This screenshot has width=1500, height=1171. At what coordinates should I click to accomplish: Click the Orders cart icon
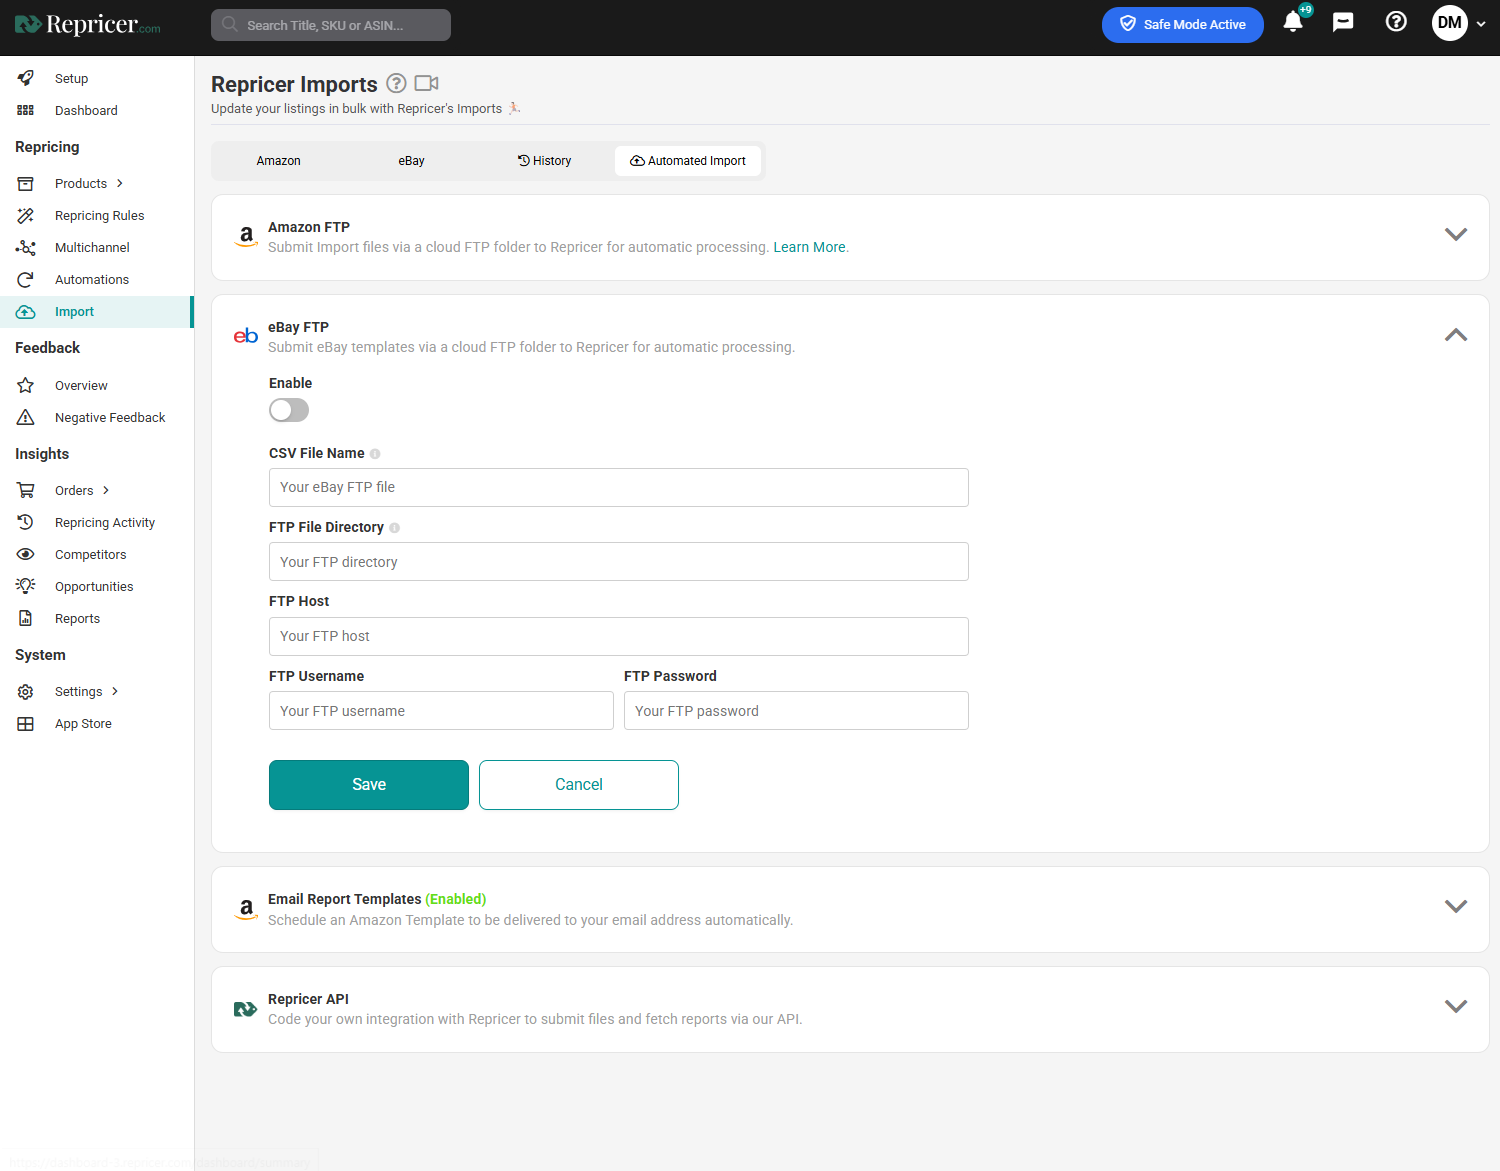point(26,491)
